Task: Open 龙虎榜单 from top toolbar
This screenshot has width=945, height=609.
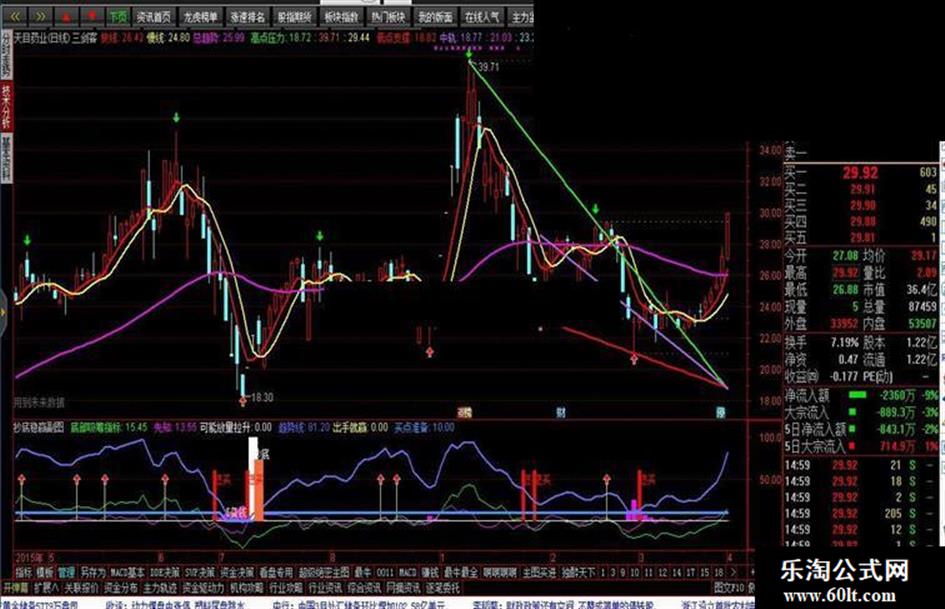Action: [201, 17]
